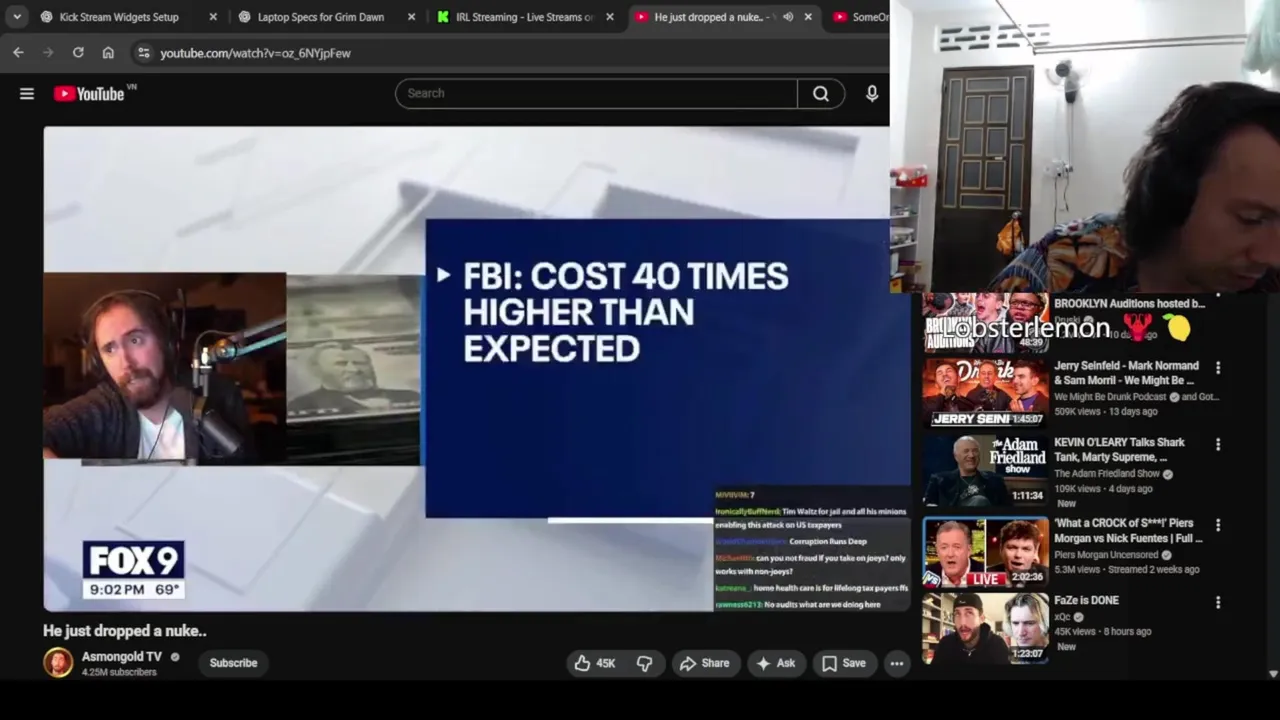Search with voice microphone icon
Viewport: 1280px width, 720px height.
click(x=872, y=93)
